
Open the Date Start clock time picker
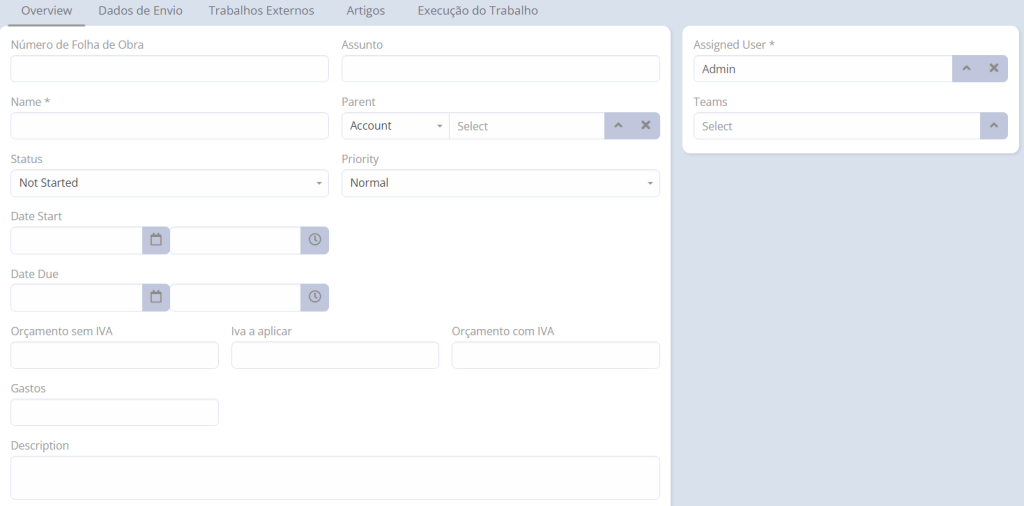pyautogui.click(x=315, y=240)
